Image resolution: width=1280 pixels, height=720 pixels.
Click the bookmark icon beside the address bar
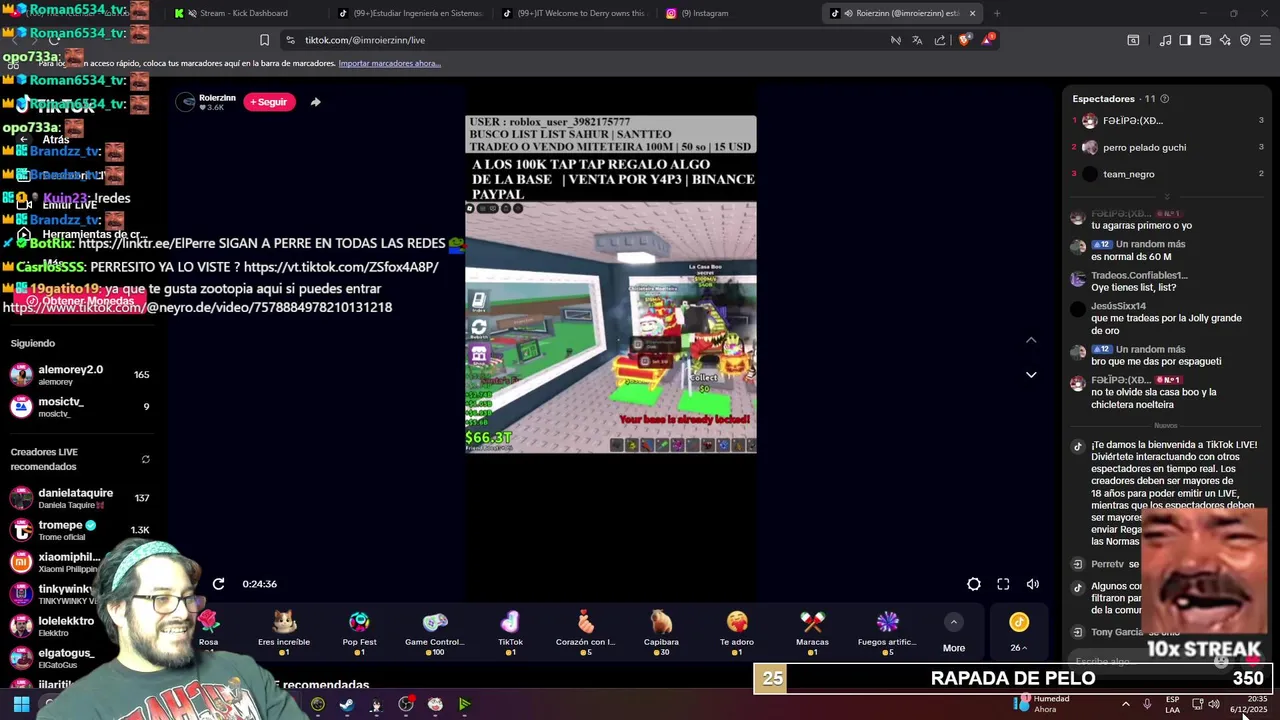(264, 40)
